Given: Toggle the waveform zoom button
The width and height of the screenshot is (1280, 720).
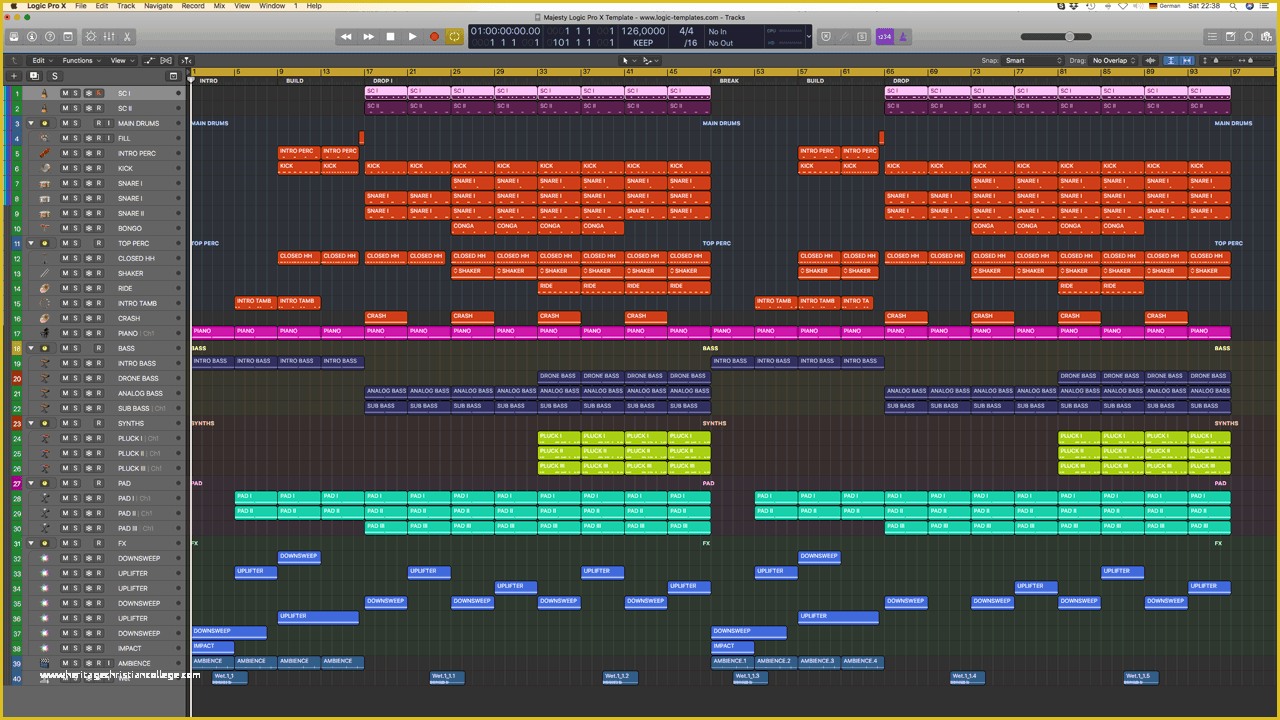Looking at the screenshot, I should point(1150,61).
